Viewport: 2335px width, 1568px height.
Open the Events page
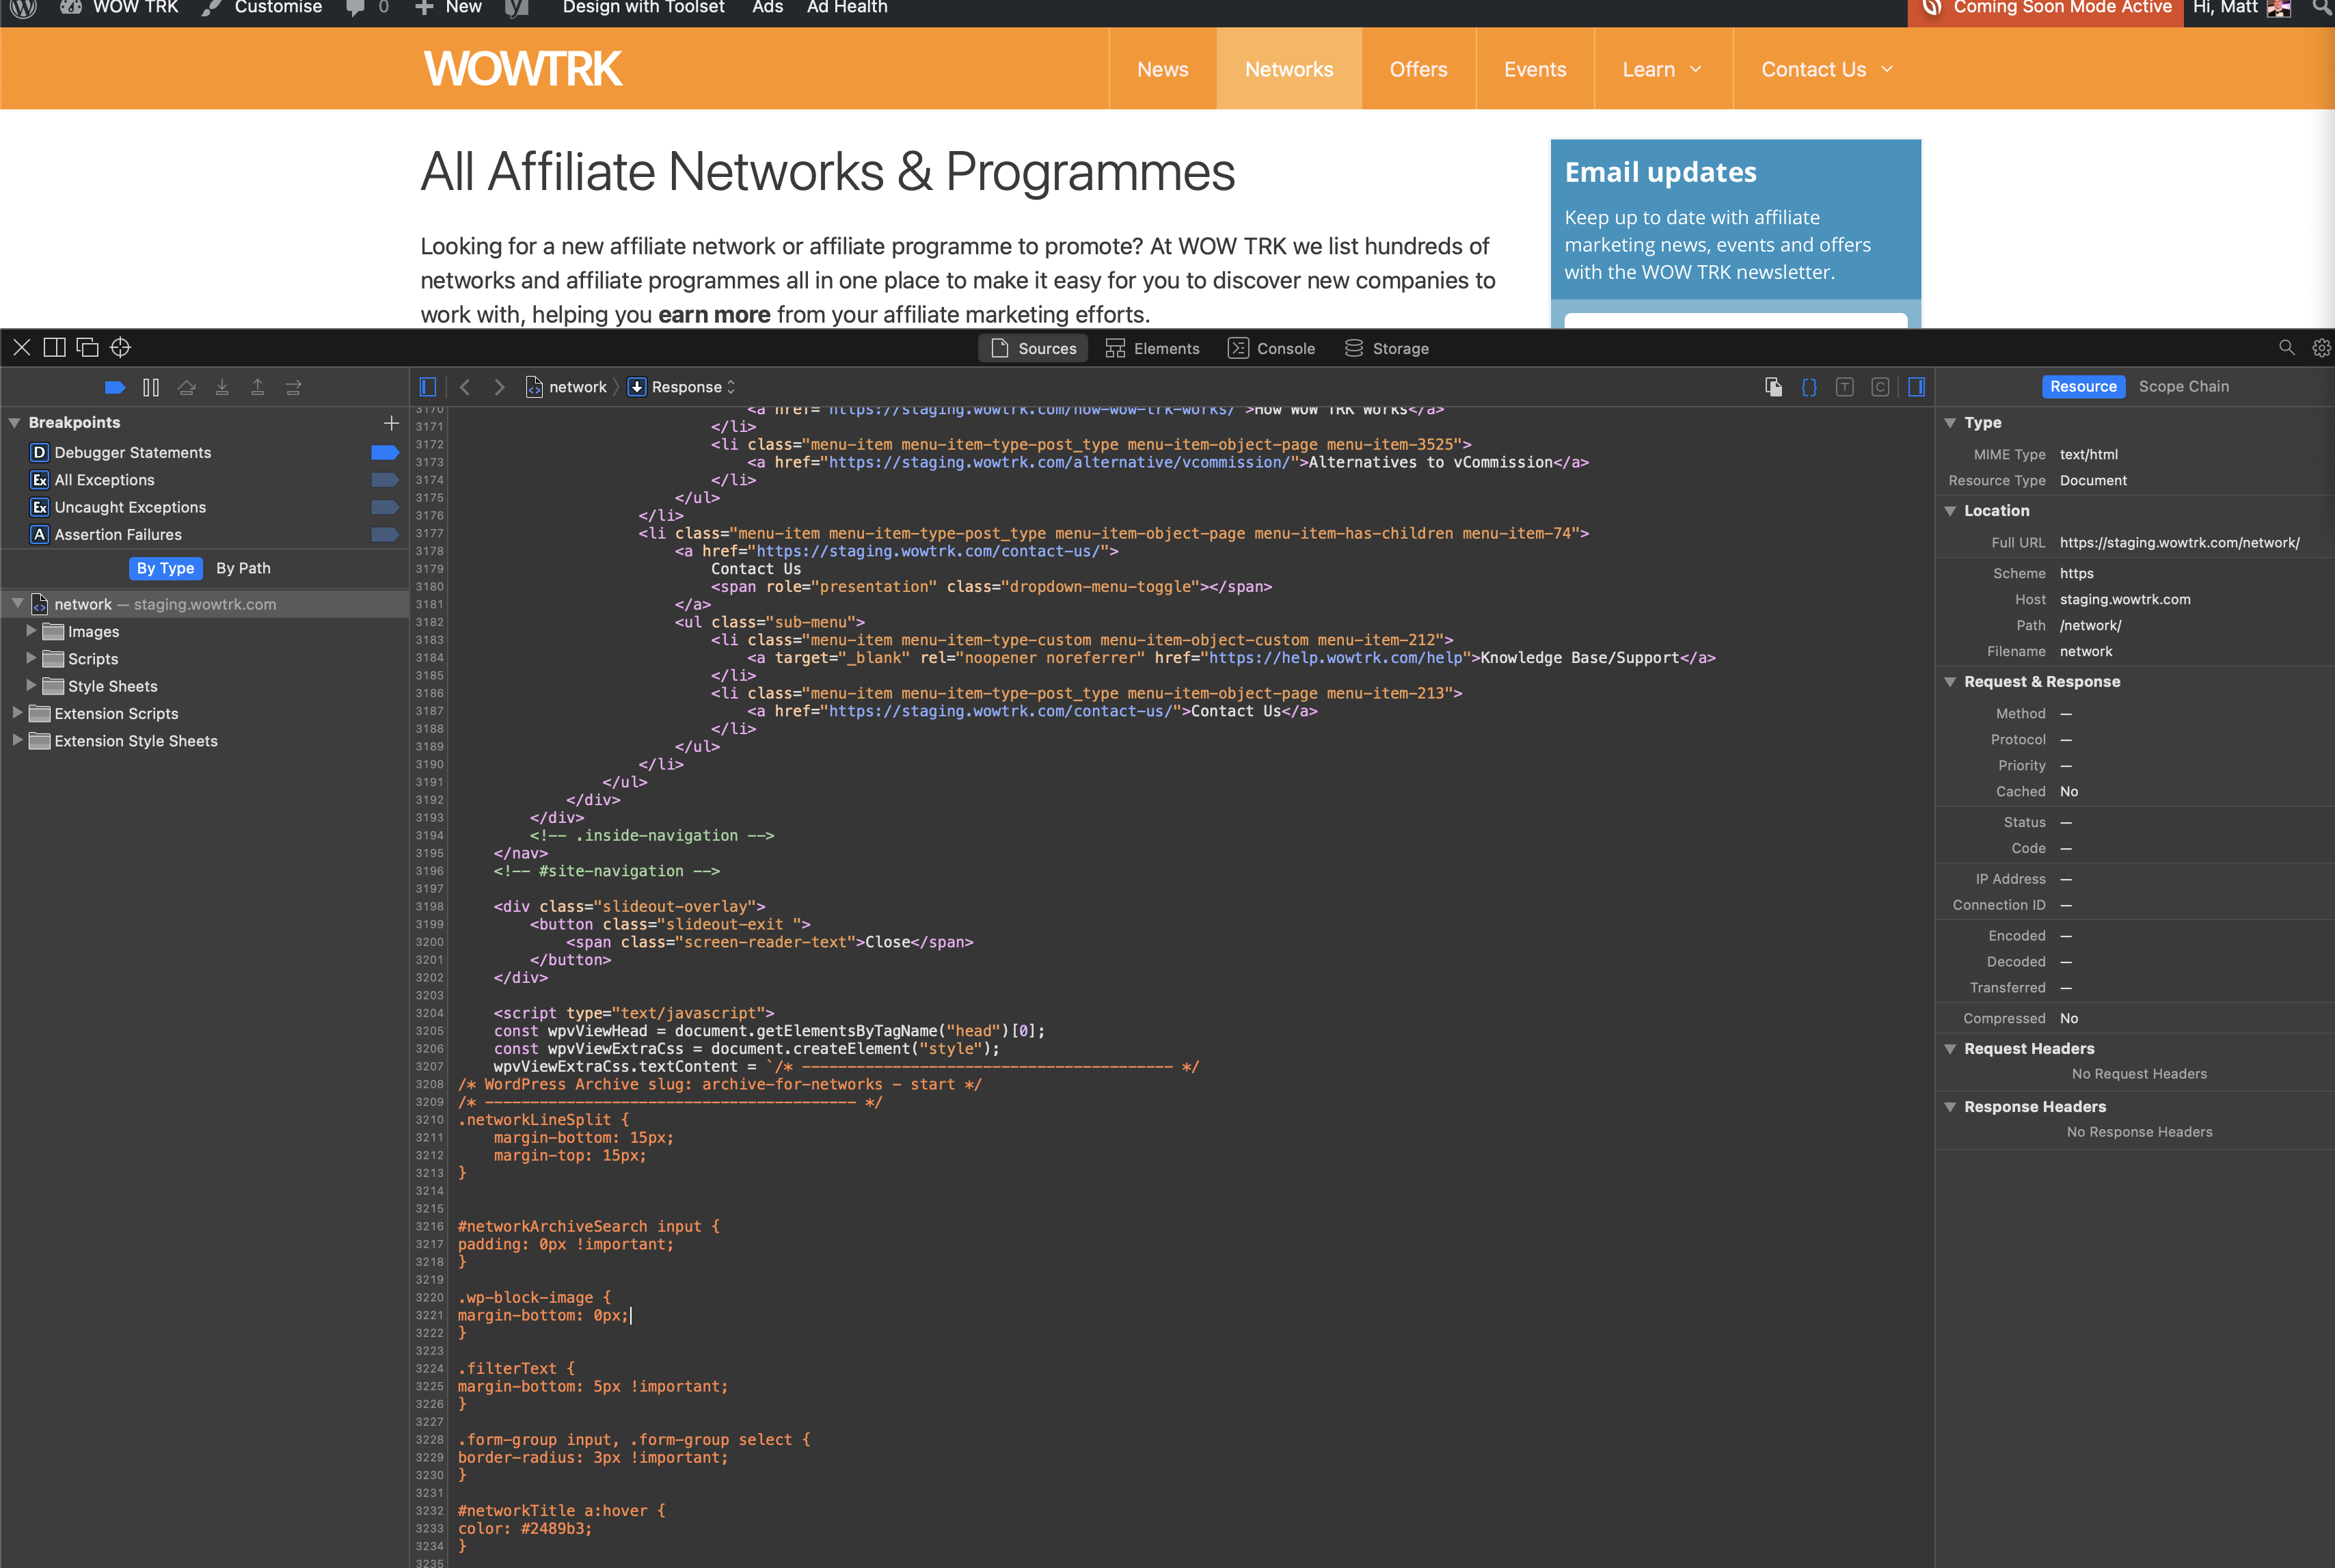[1535, 69]
